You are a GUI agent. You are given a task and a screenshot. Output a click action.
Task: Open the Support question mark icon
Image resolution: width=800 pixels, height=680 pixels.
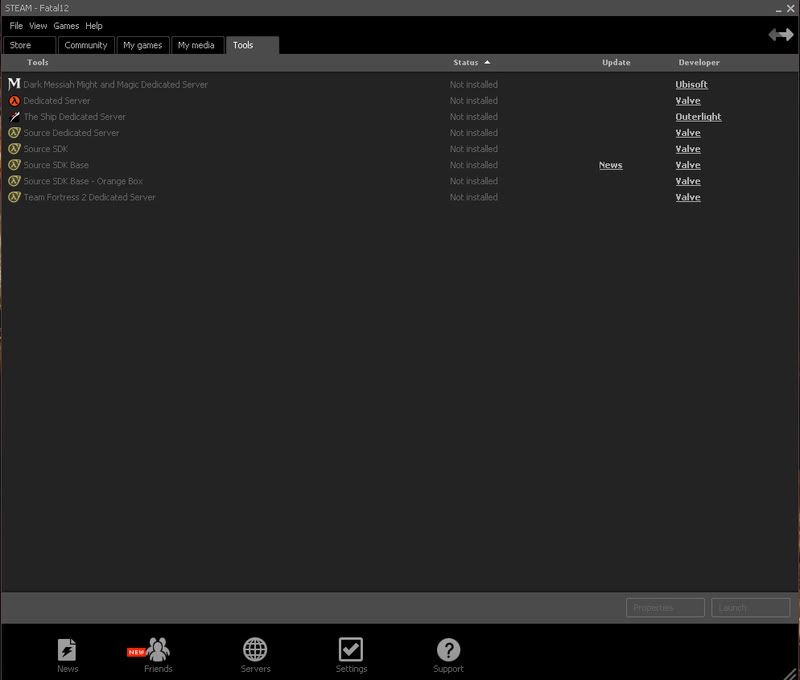pyautogui.click(x=448, y=649)
